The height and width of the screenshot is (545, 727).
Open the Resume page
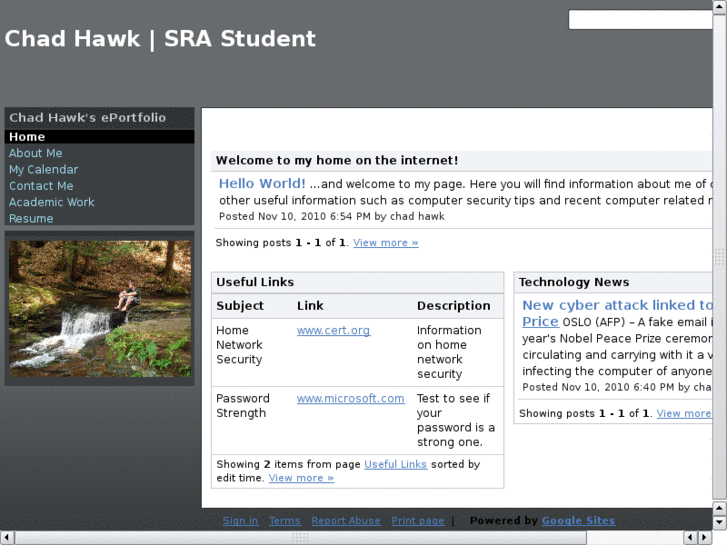tap(31, 218)
